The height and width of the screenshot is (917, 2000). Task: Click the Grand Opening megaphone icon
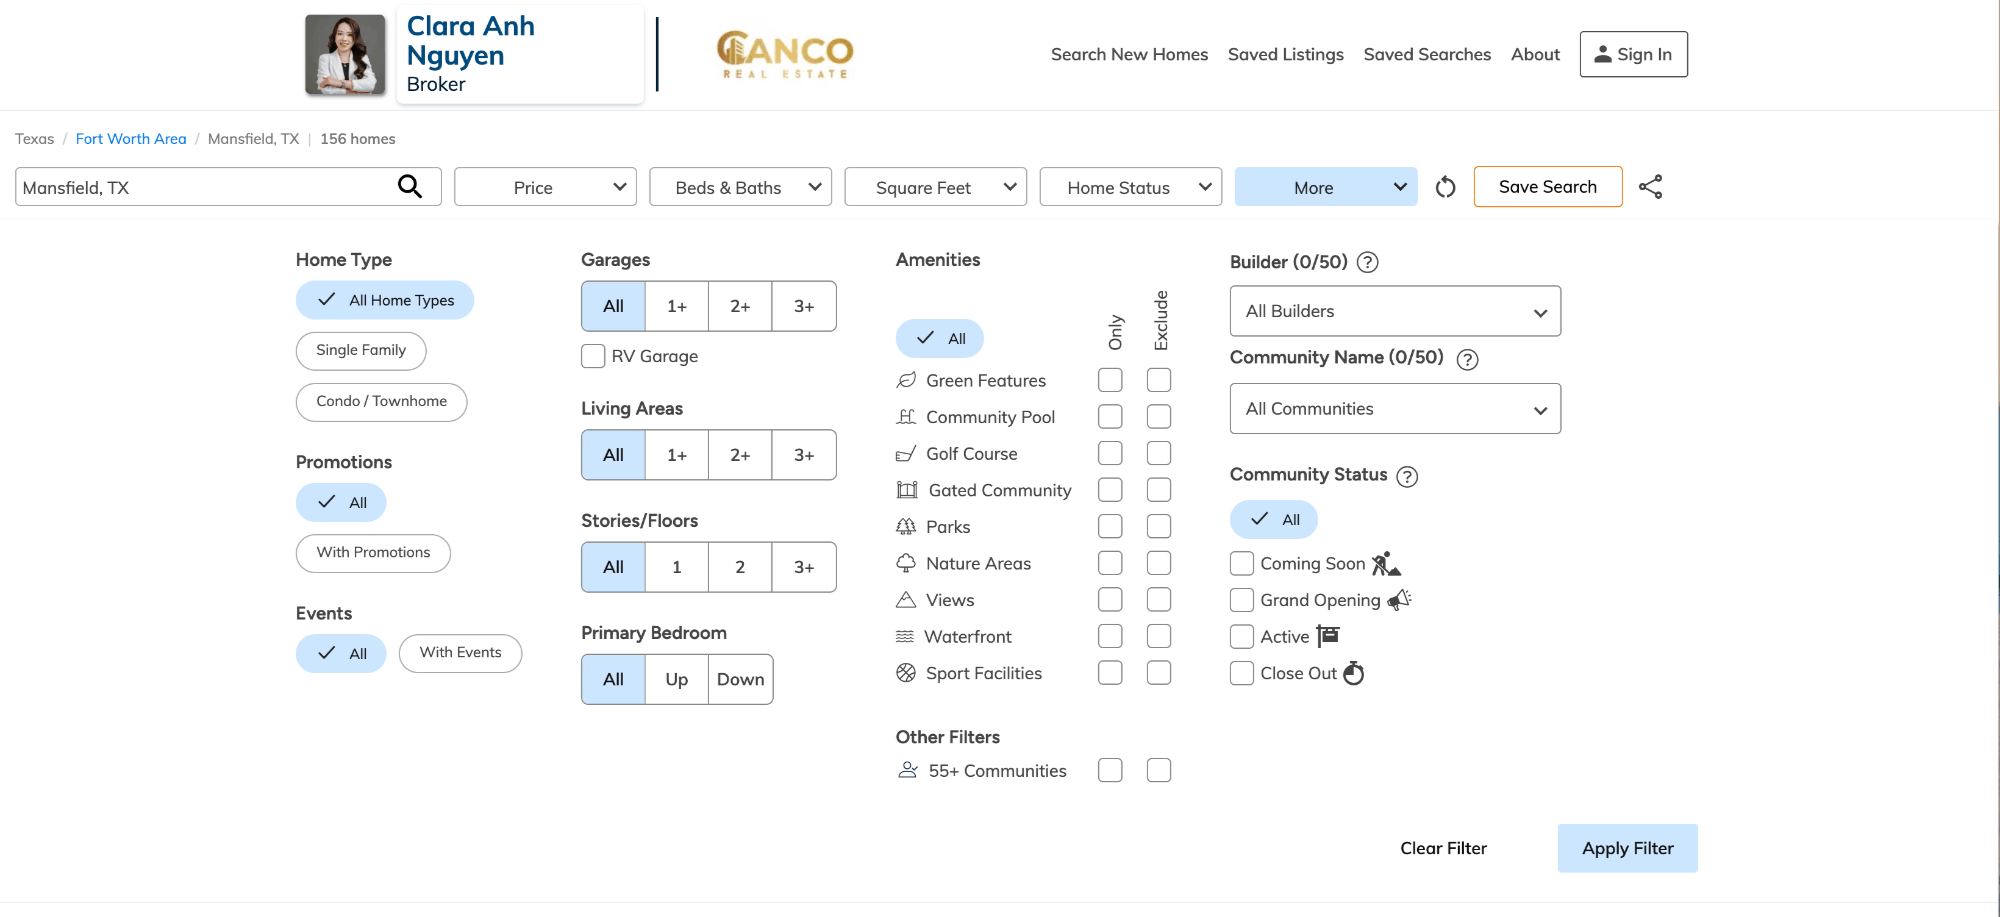(x=1399, y=599)
